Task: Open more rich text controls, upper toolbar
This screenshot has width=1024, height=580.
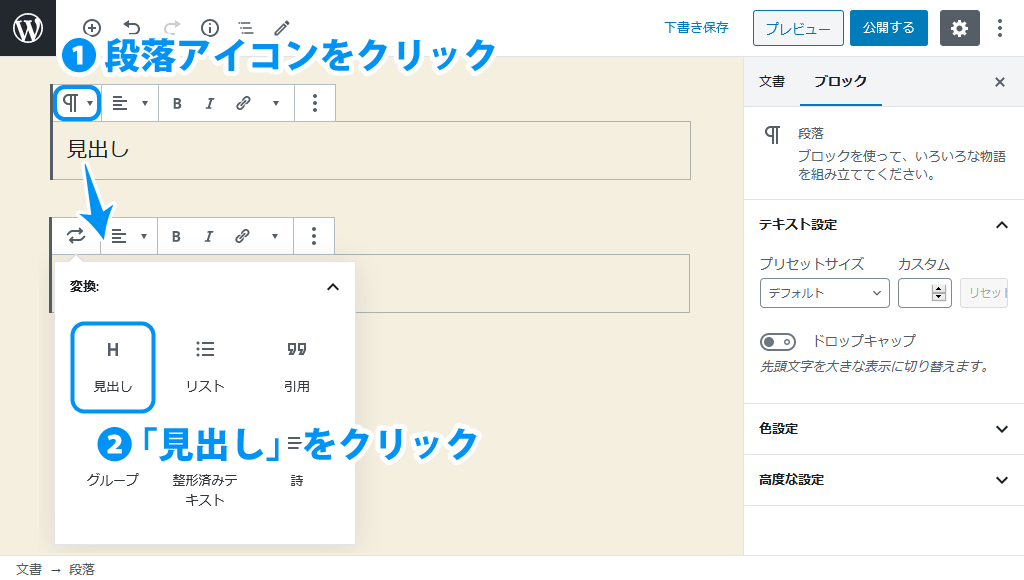Action: pos(276,103)
